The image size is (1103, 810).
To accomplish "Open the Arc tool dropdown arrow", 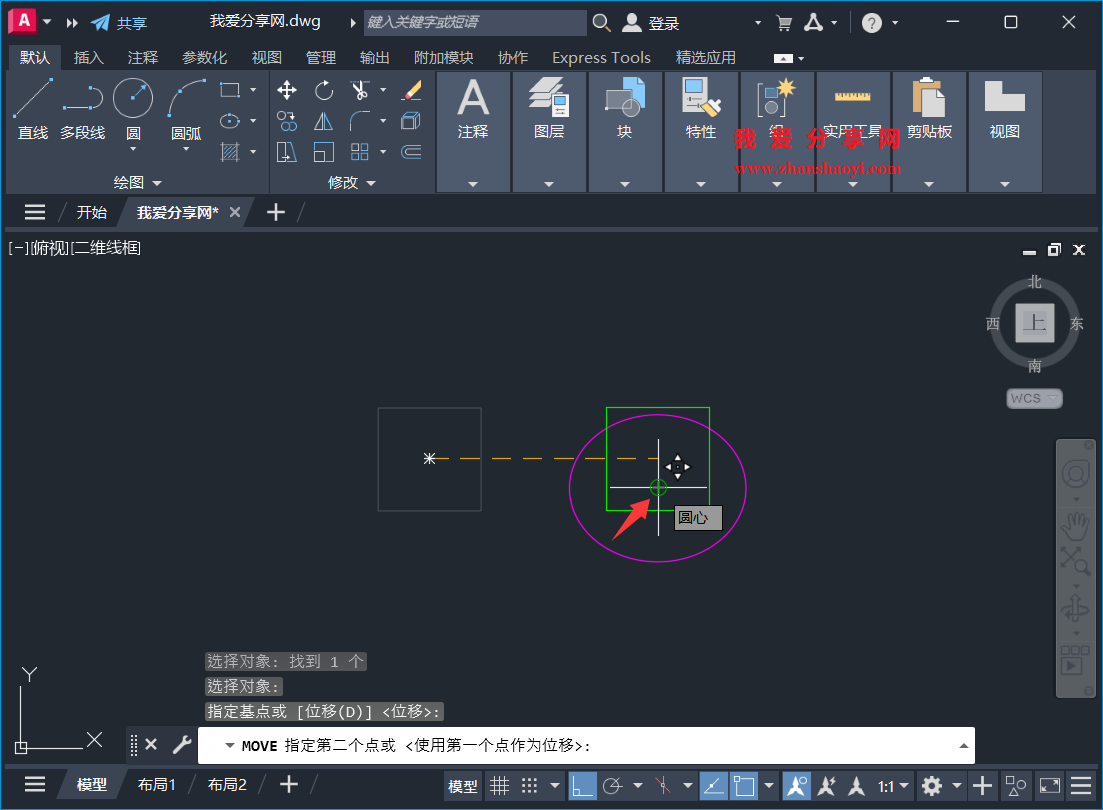I will click(186, 149).
